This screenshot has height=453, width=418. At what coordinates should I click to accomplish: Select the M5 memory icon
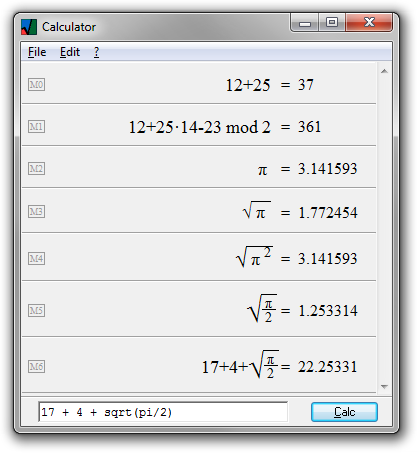click(x=36, y=311)
